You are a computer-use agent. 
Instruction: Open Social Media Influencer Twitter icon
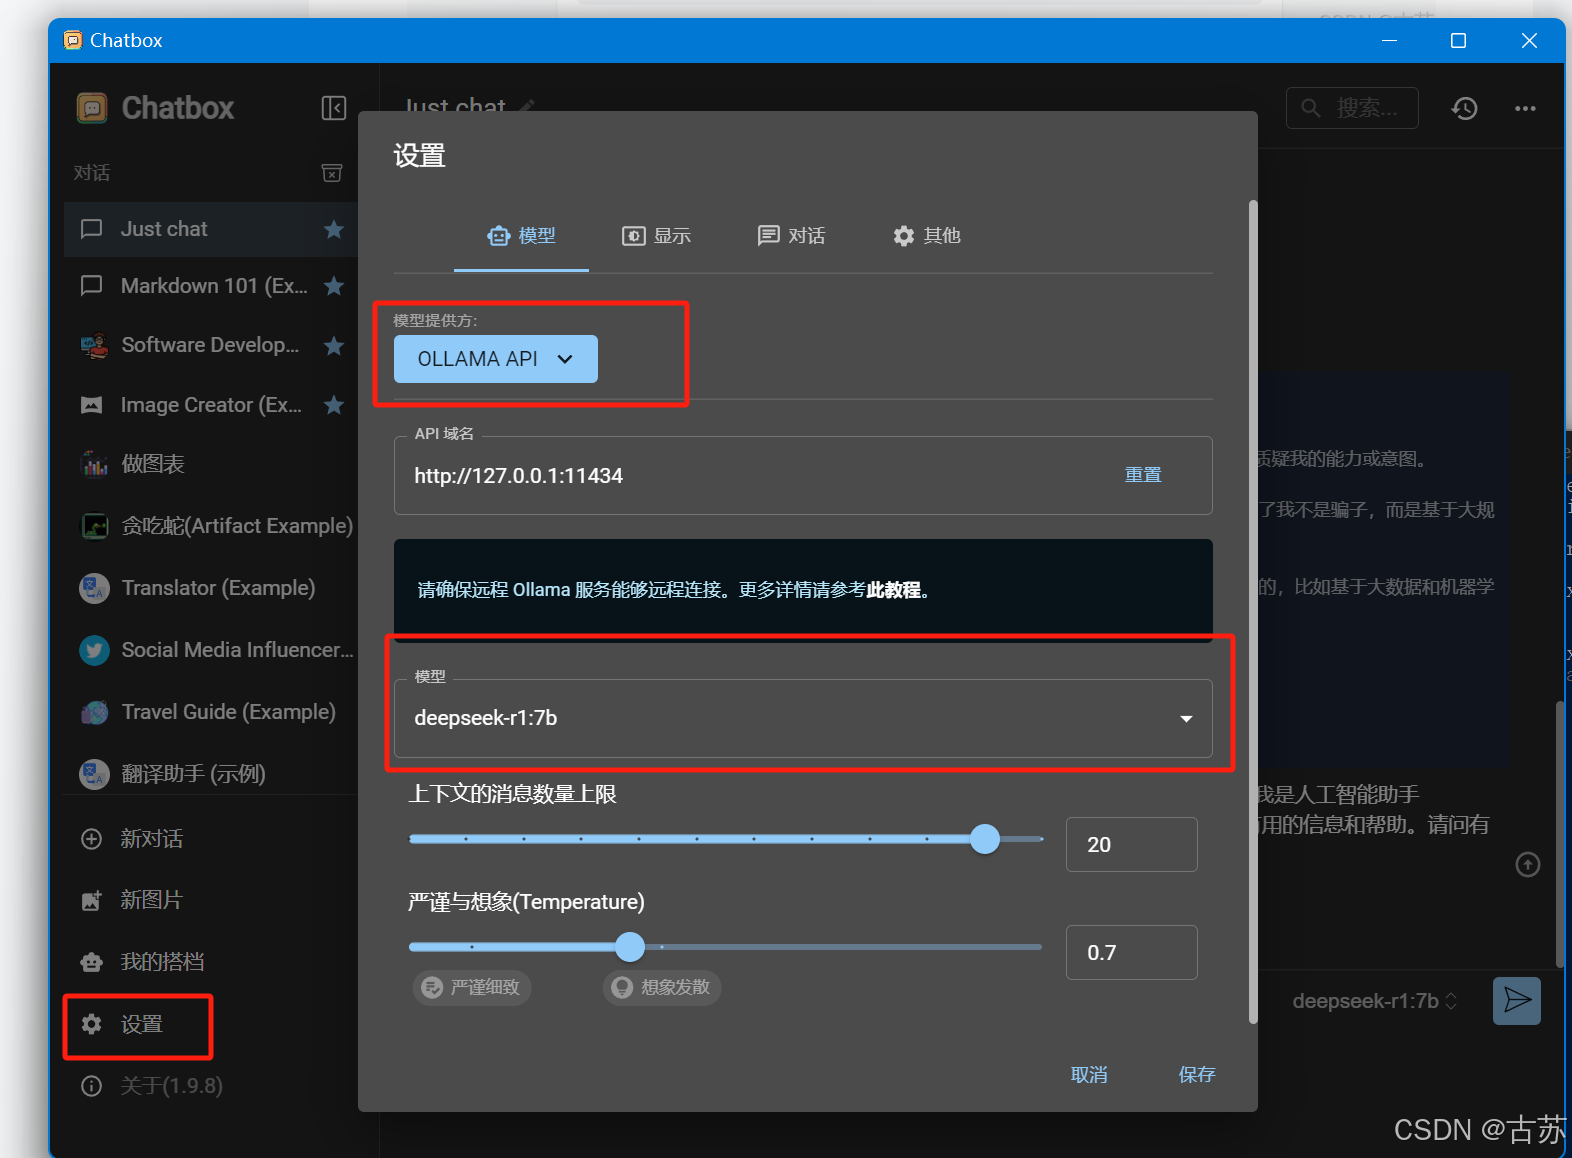click(x=94, y=650)
